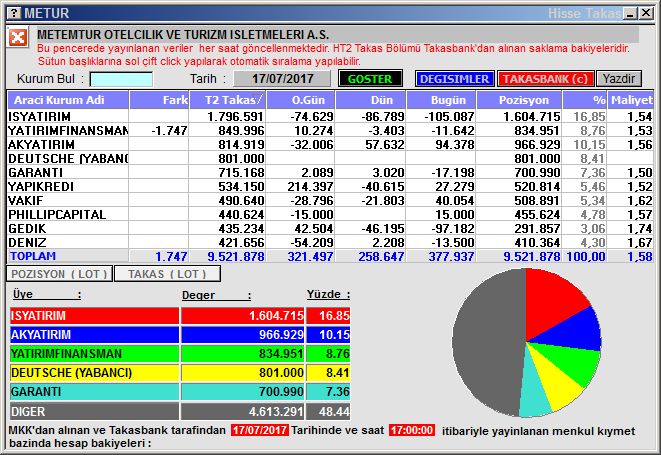Switch to POZISYON ( LOT ) tab
This screenshot has width=661, height=455.
coord(58,274)
